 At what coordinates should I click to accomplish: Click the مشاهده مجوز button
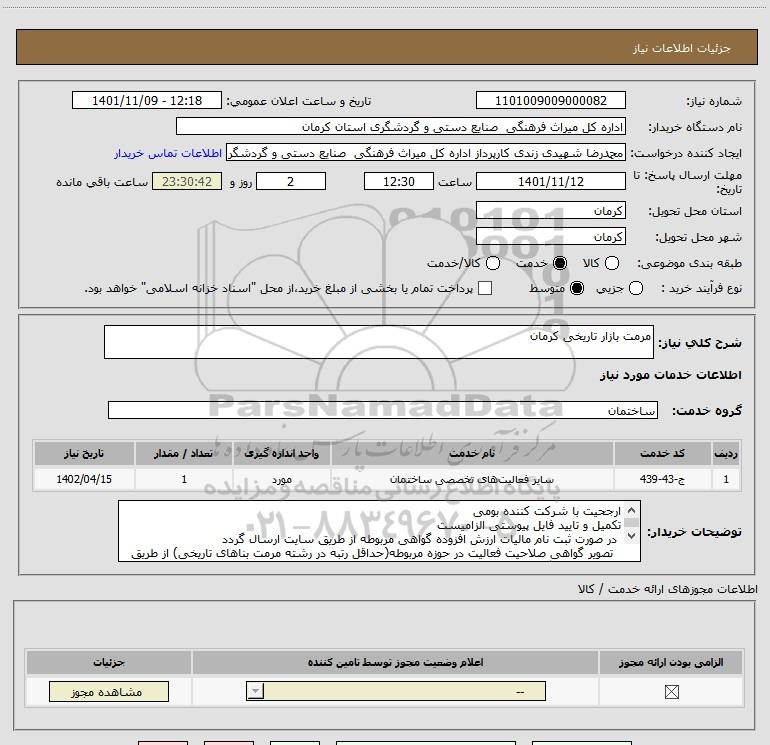pos(109,691)
